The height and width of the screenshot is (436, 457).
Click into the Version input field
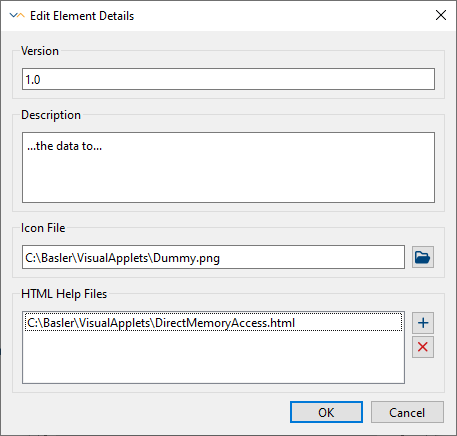[x=228, y=79]
